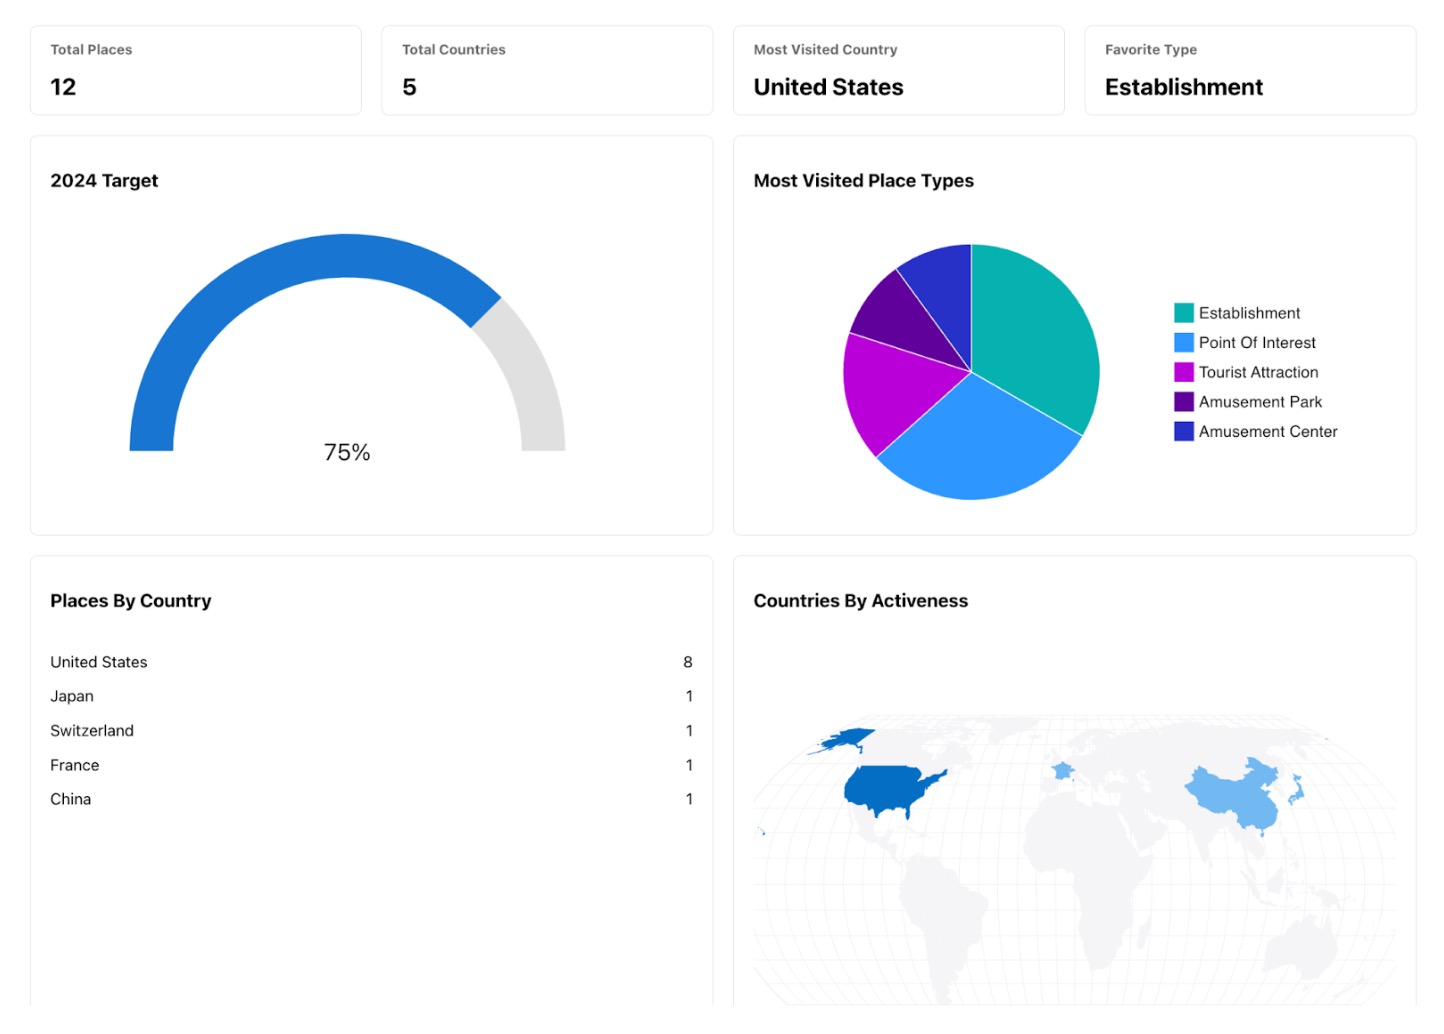Click the Total Countries card
Image resolution: width=1444 pixels, height=1034 pixels.
[x=547, y=70]
